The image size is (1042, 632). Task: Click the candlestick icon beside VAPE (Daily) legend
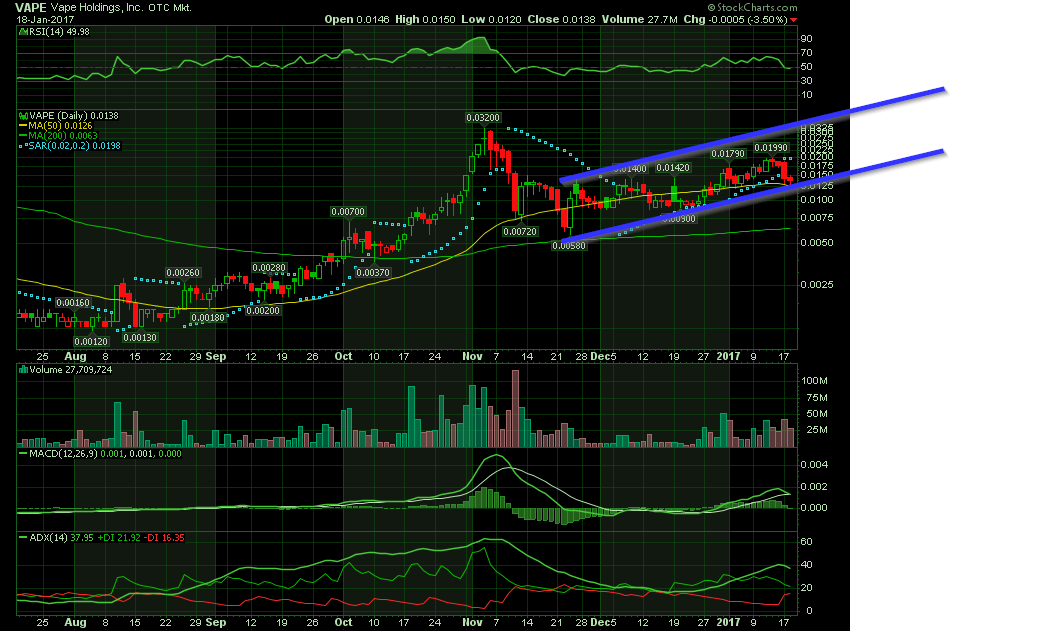pyautogui.click(x=23, y=116)
